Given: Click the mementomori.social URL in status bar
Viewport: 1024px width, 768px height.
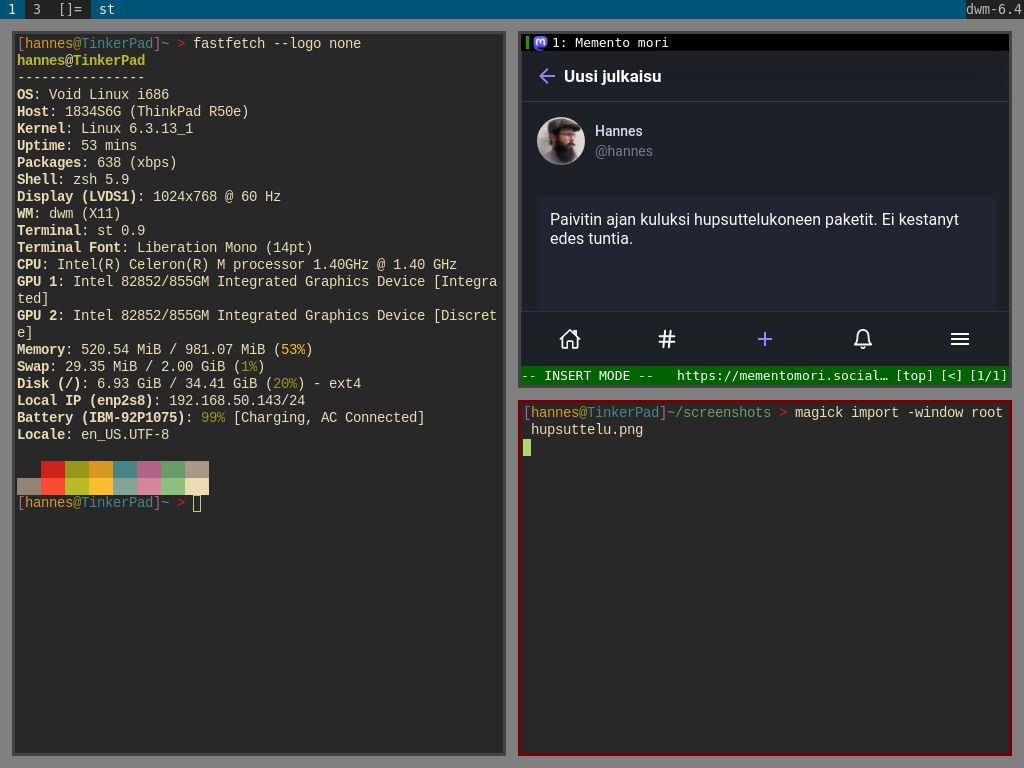Looking at the screenshot, I should [x=781, y=376].
